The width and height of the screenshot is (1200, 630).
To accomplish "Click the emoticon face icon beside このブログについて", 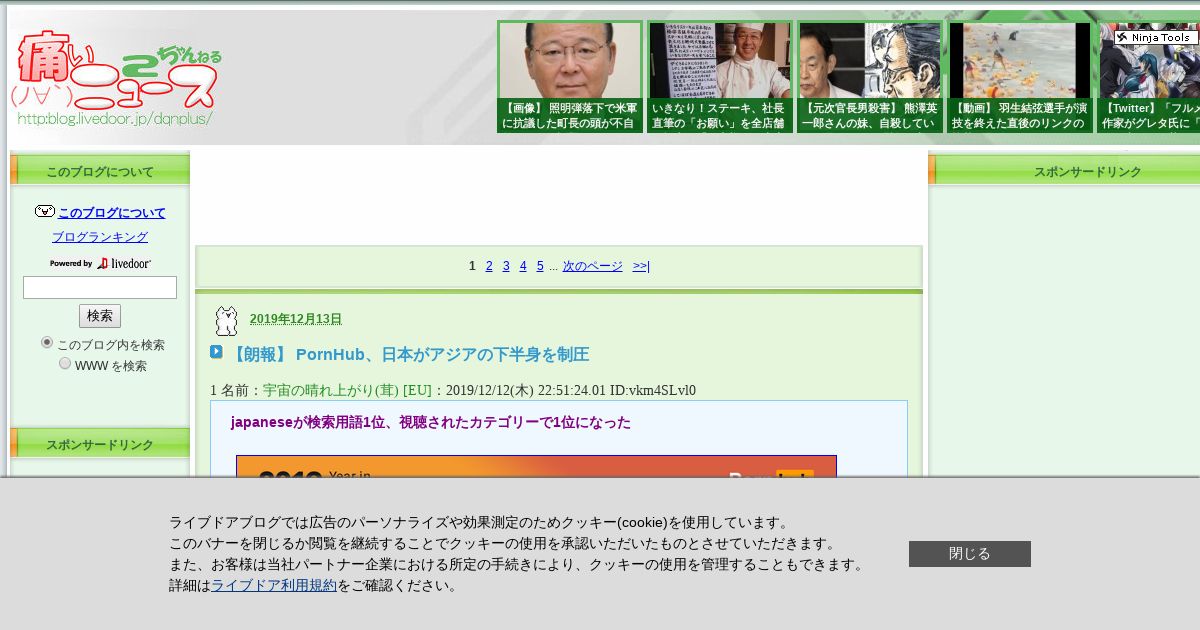I will click(44, 212).
